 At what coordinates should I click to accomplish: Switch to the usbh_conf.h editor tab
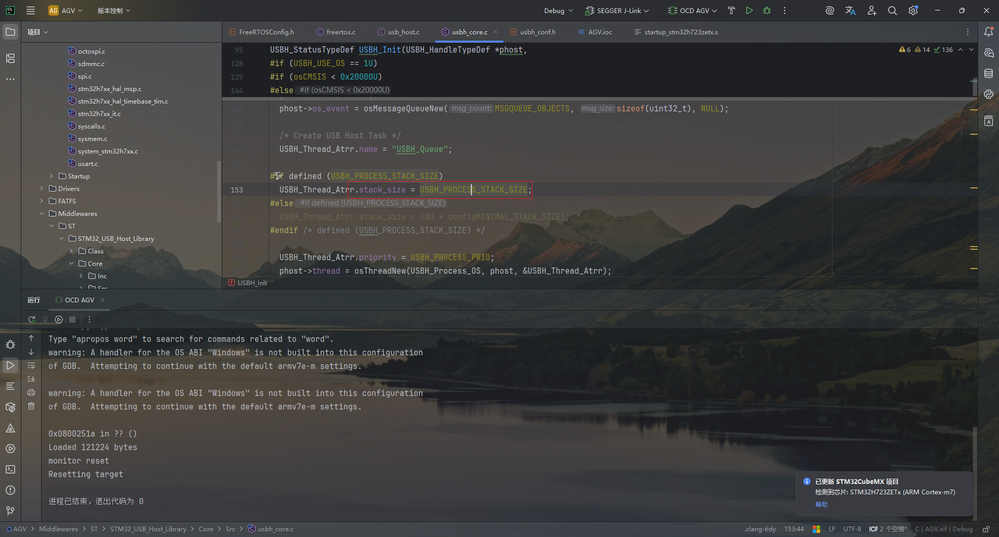(x=537, y=32)
